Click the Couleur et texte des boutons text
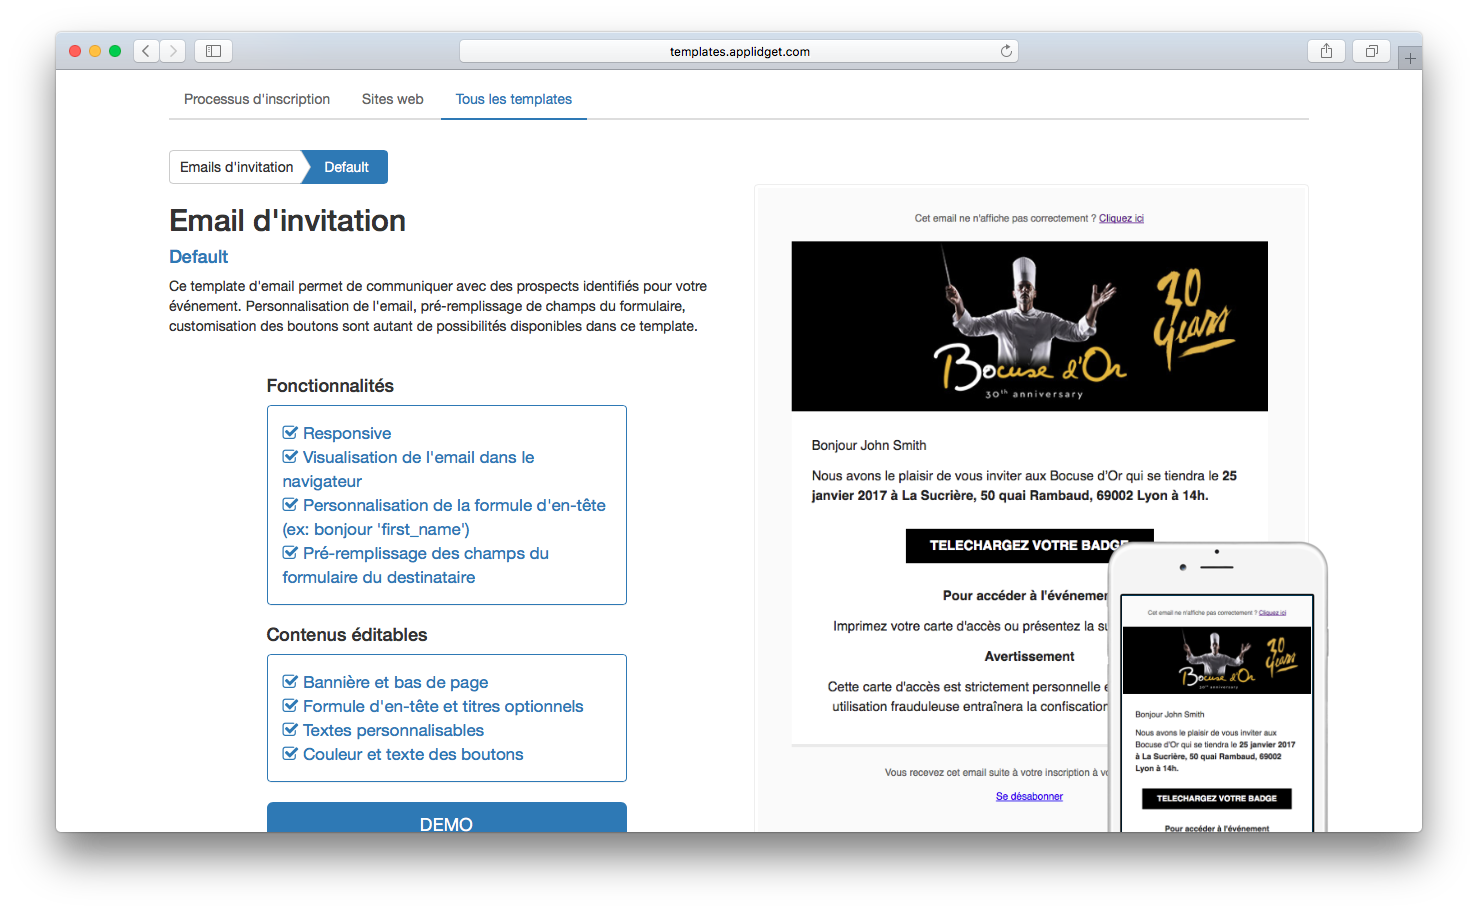Viewport: 1478px width, 912px height. pyautogui.click(x=413, y=754)
